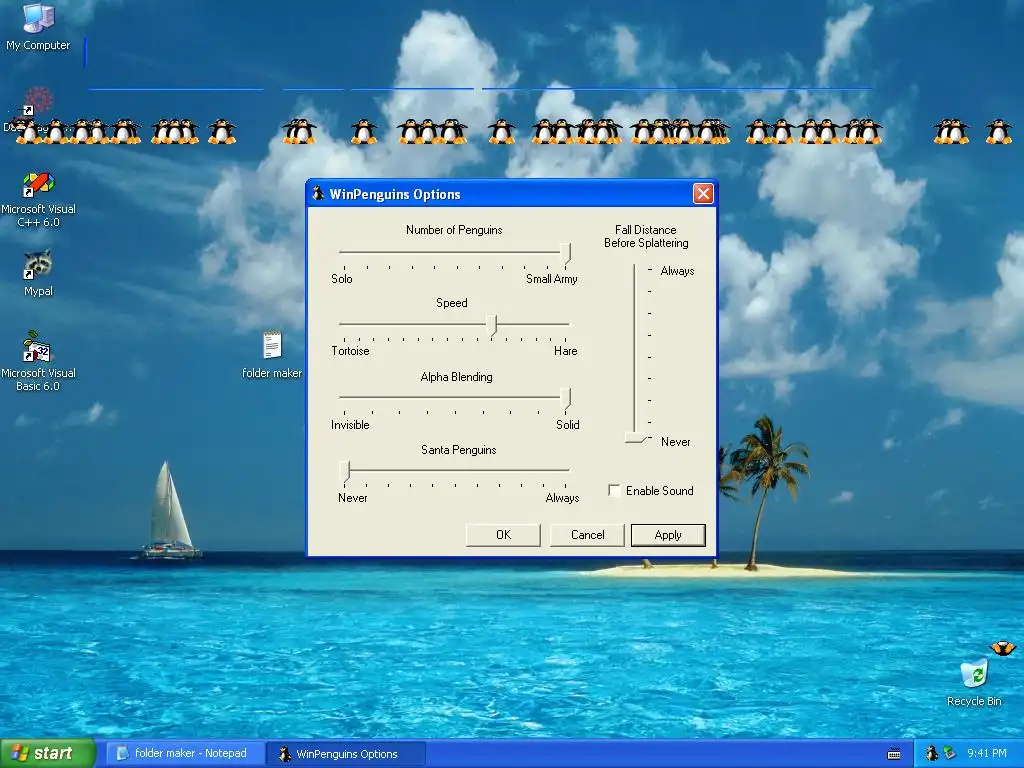
Task: Click the Apply button
Action: [667, 535]
